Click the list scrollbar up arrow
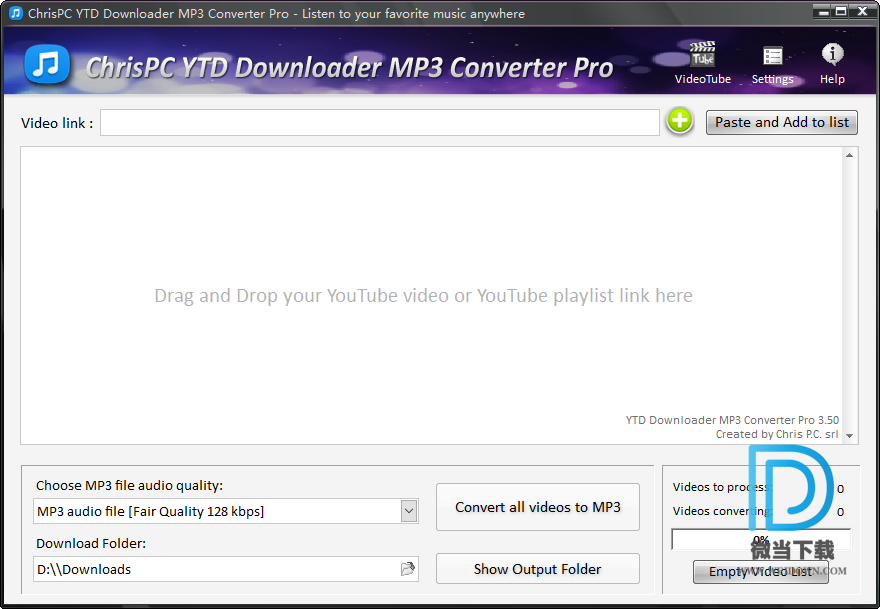Viewport: 880px width, 609px height. click(849, 155)
